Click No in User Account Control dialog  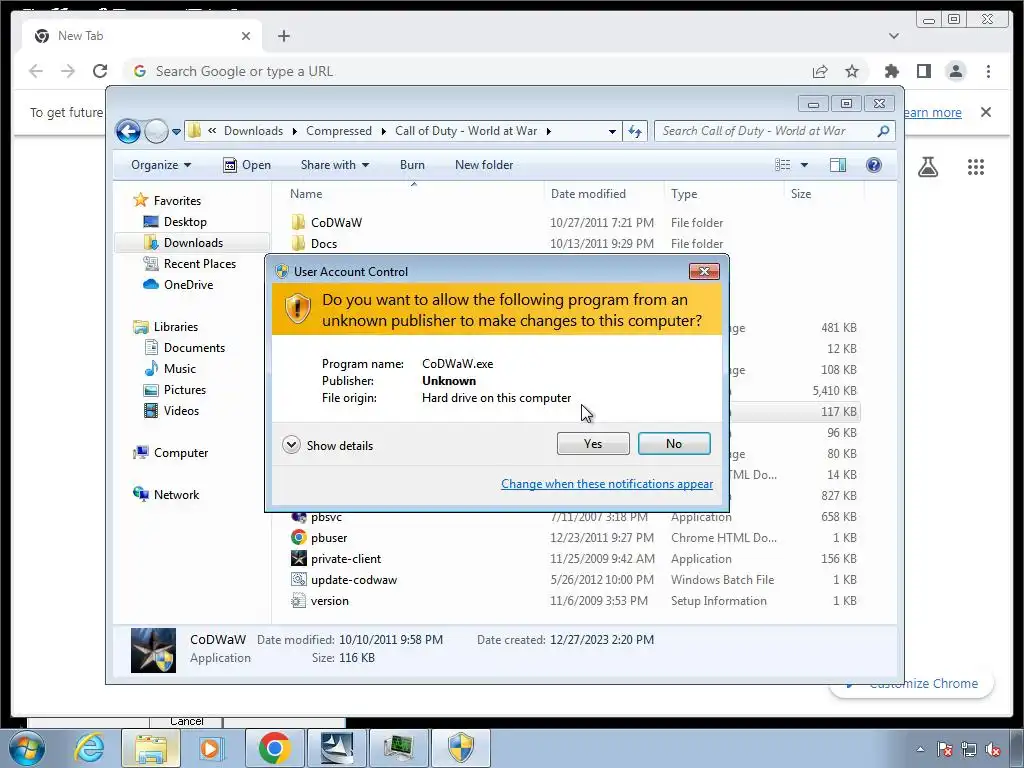coord(674,443)
